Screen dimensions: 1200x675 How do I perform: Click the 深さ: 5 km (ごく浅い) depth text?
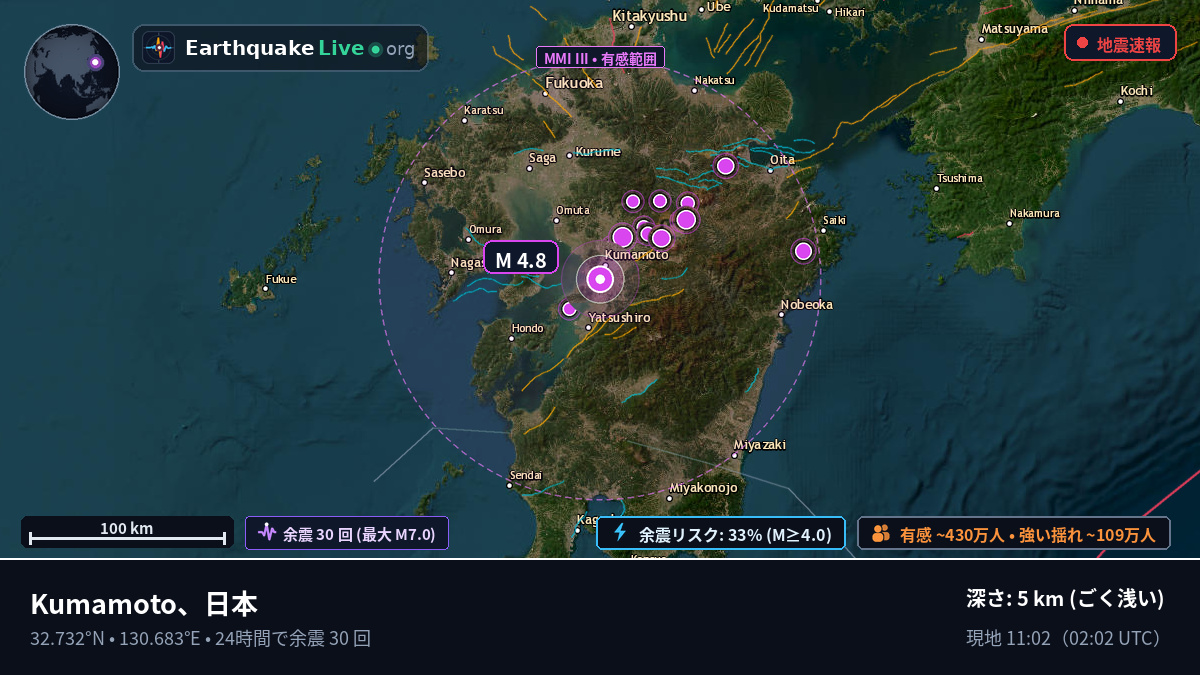pos(1065,599)
